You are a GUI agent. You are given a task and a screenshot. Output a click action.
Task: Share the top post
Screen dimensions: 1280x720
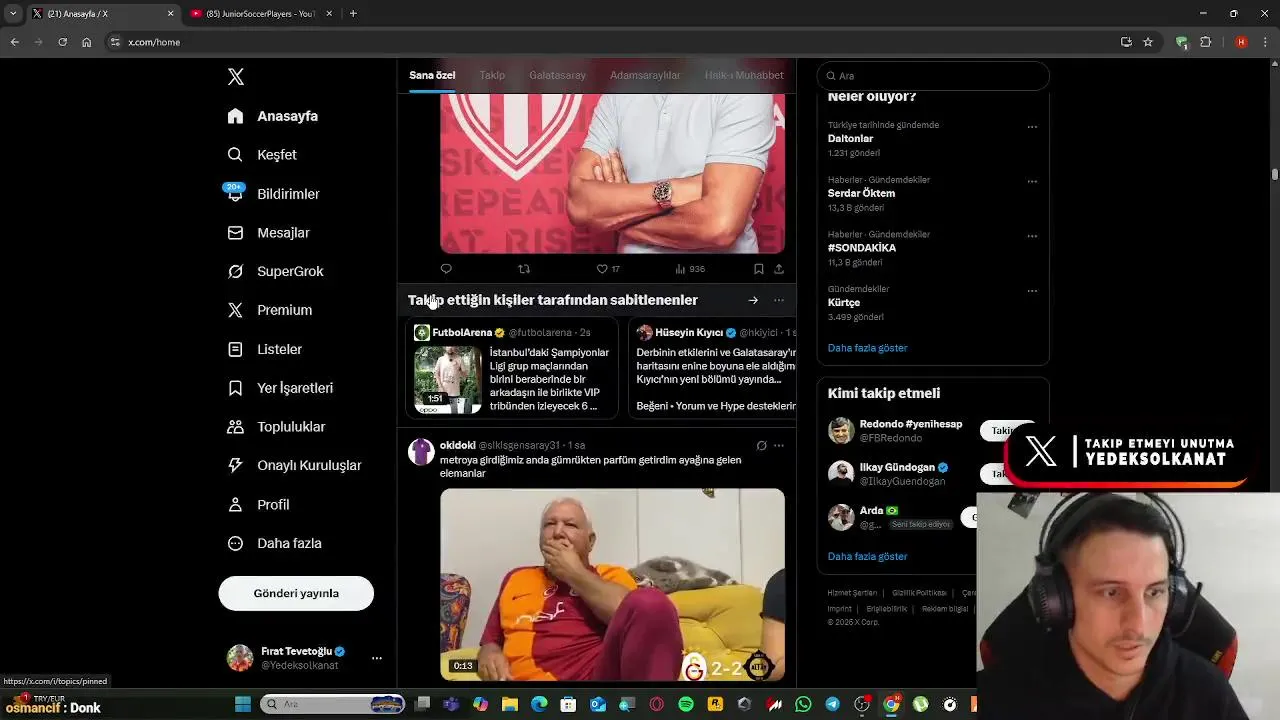click(779, 269)
